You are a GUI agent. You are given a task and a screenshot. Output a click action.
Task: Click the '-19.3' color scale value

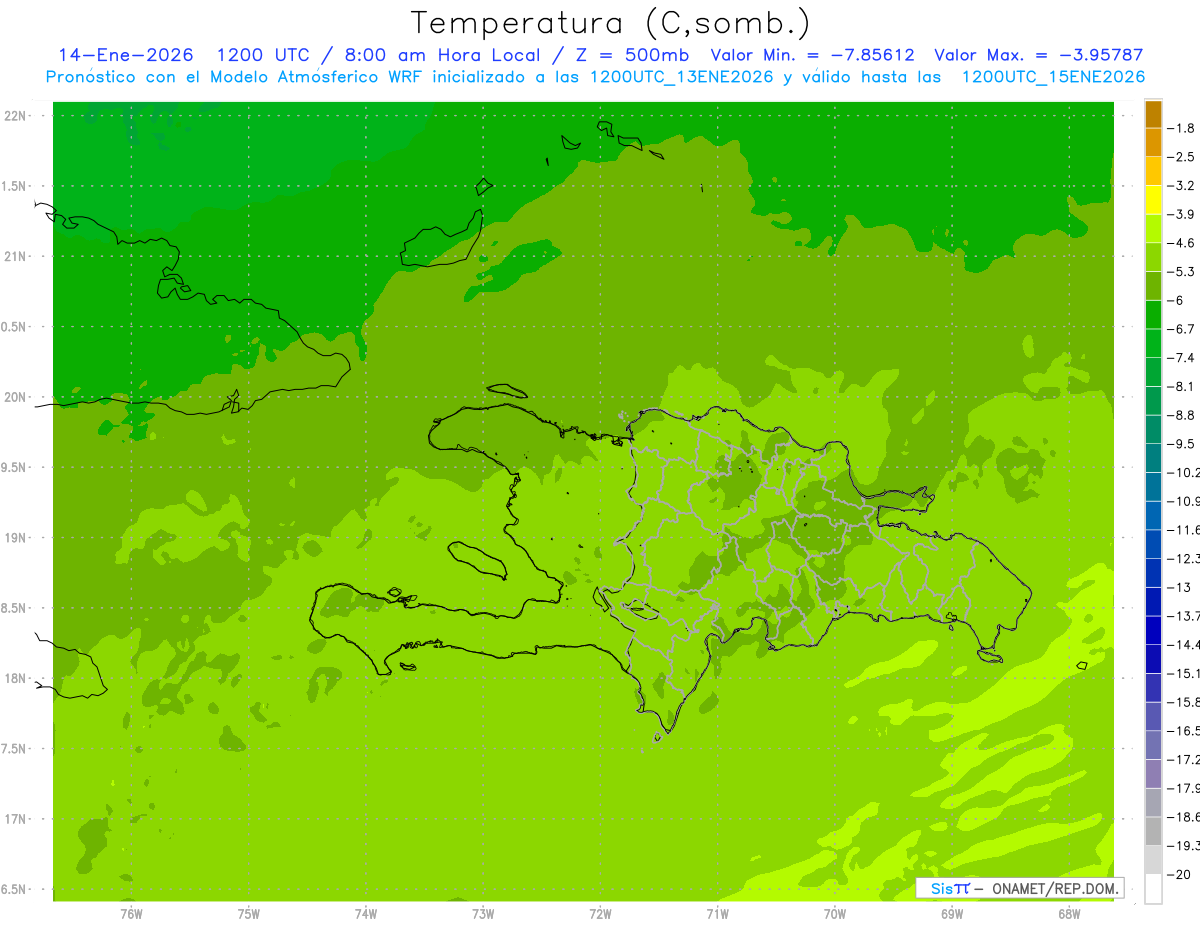[1185, 846]
